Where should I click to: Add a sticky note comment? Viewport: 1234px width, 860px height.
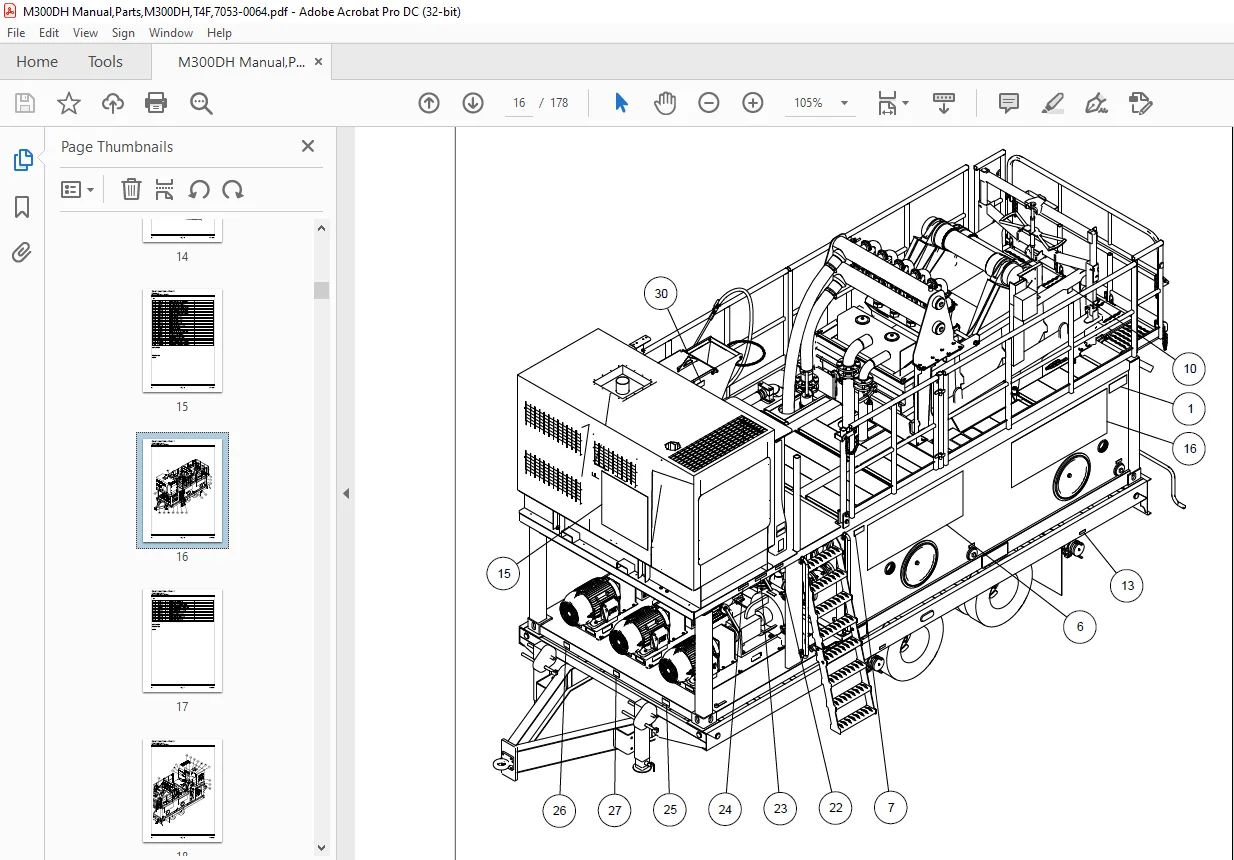pyautogui.click(x=1009, y=103)
